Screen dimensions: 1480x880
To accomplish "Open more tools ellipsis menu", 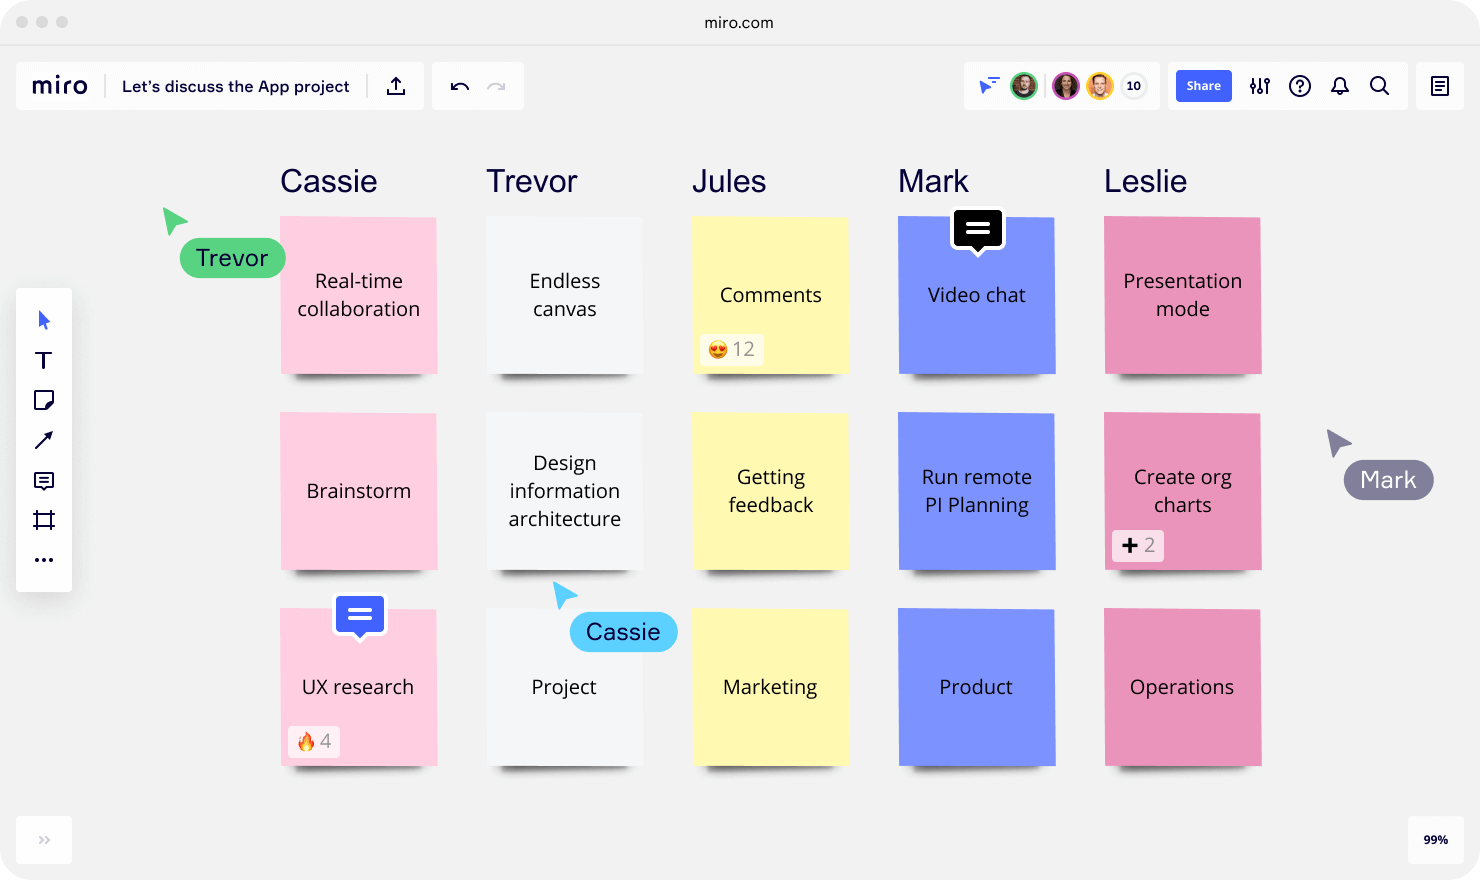I will click(x=44, y=560).
